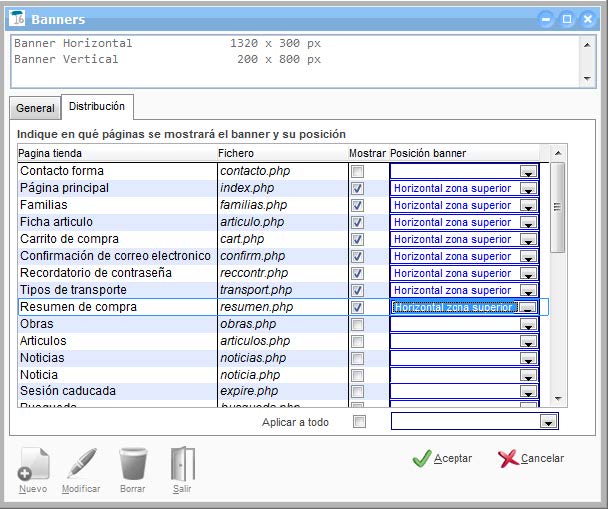This screenshot has width=609, height=509.
Task: Click the Fichero column header
Action: pos(282,153)
